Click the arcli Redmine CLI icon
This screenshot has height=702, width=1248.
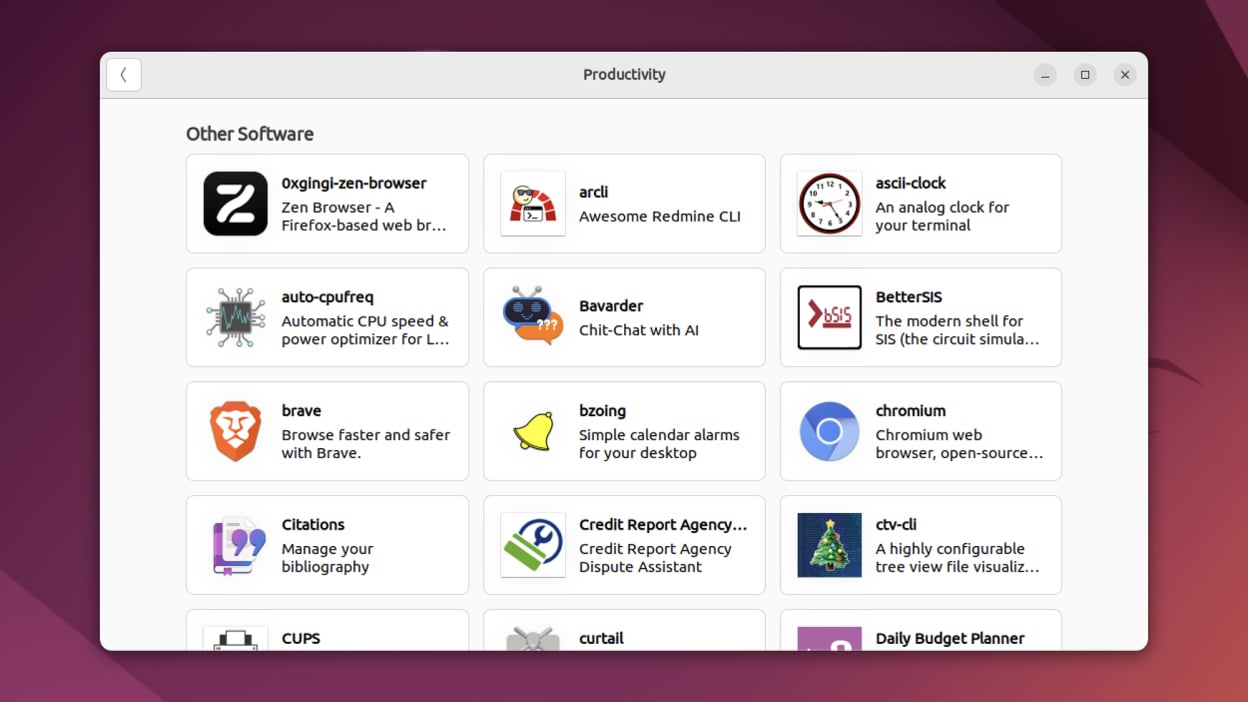click(532, 204)
